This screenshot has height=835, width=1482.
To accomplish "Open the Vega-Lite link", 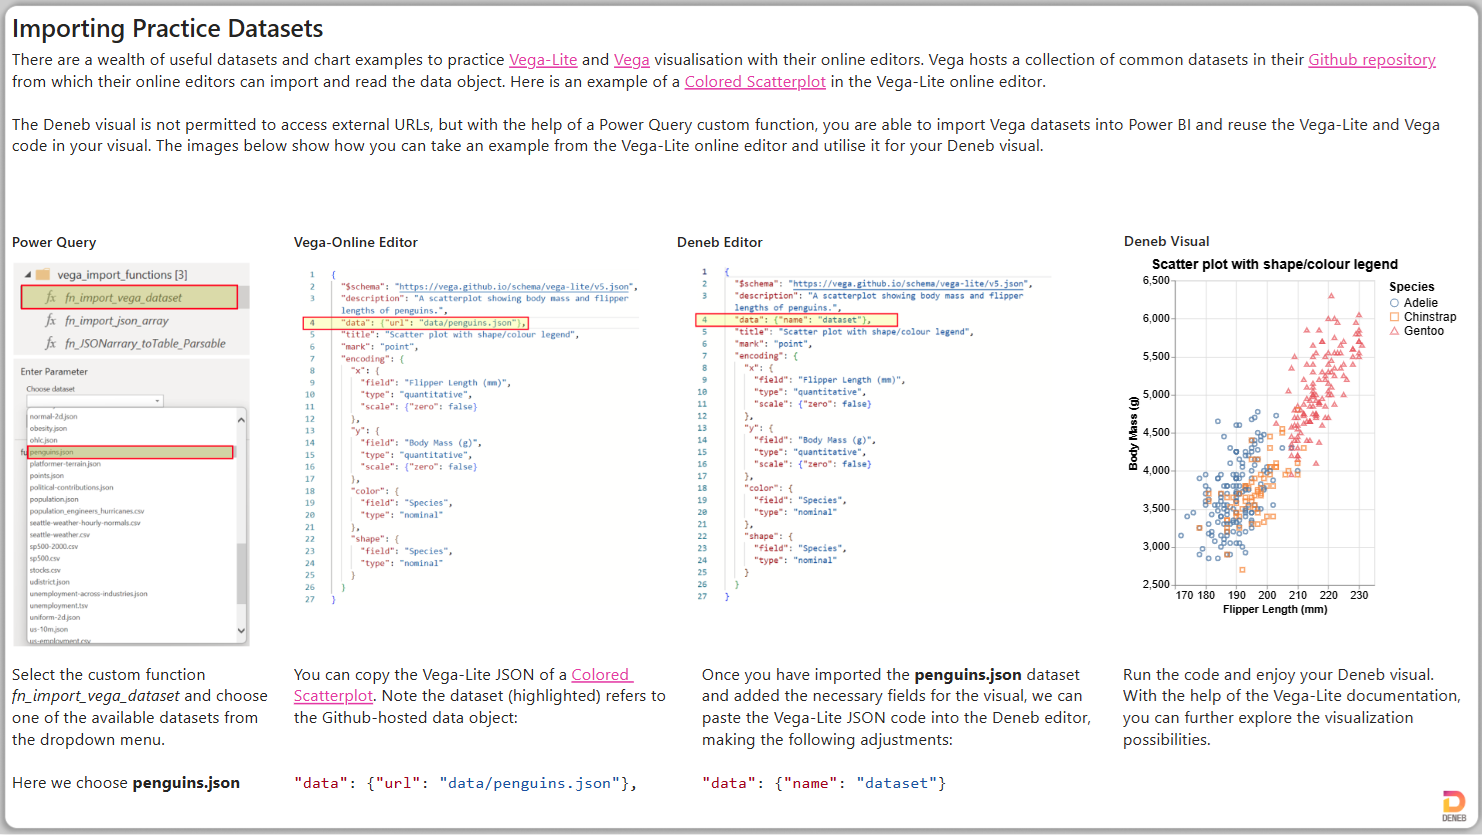I will coord(543,60).
